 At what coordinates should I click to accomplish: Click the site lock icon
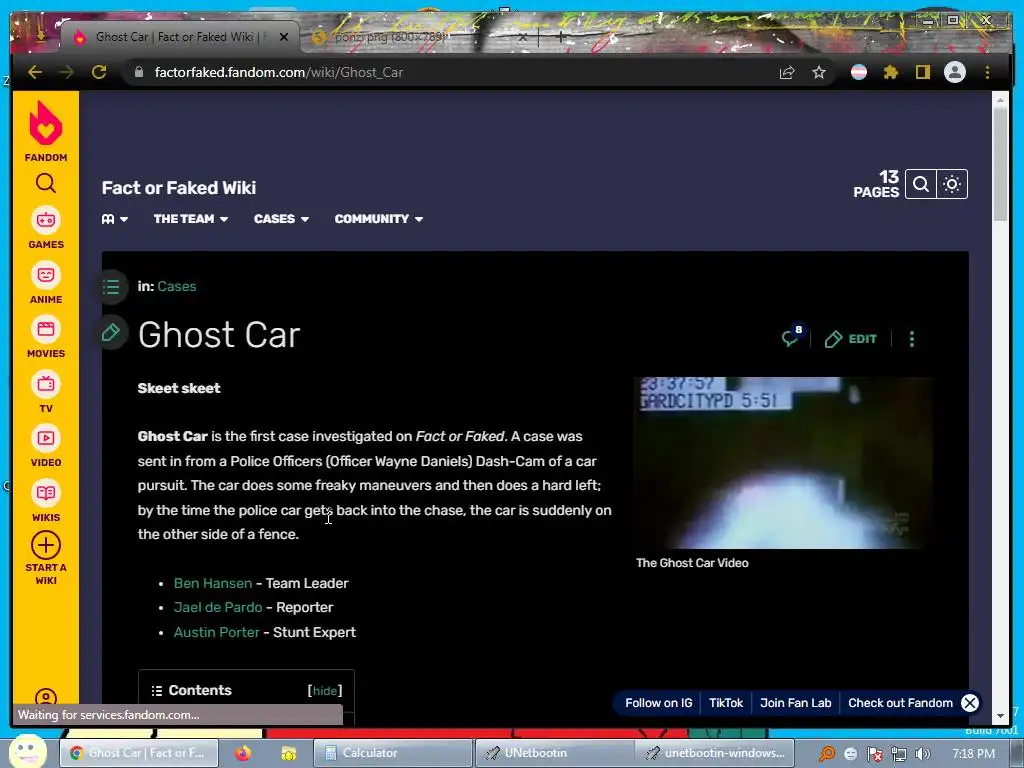point(138,72)
